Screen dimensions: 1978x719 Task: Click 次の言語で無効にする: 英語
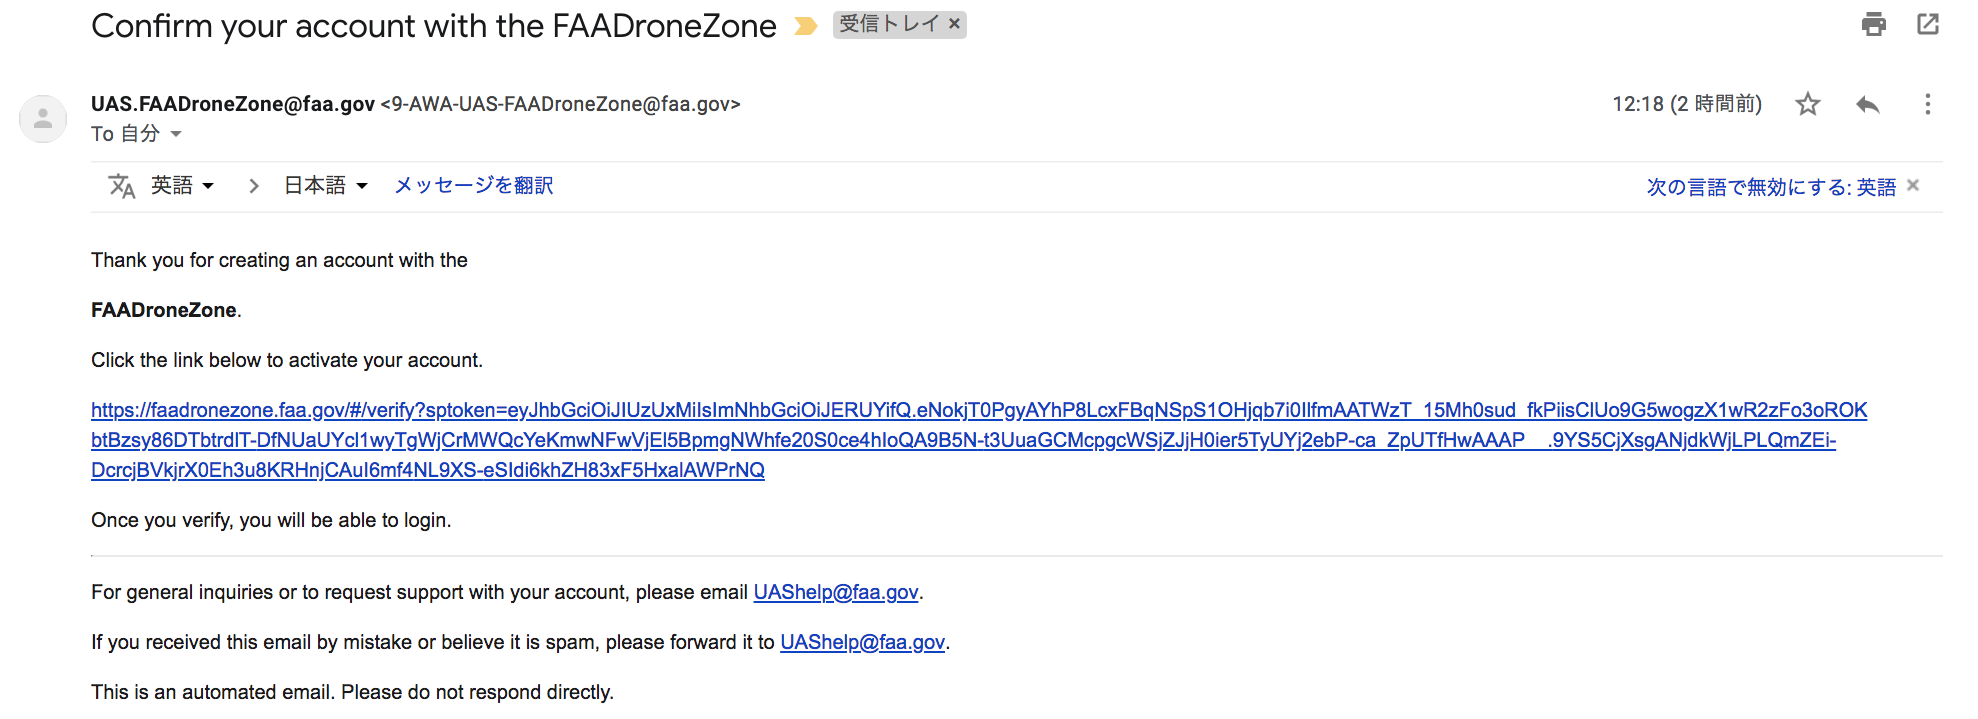(1771, 187)
